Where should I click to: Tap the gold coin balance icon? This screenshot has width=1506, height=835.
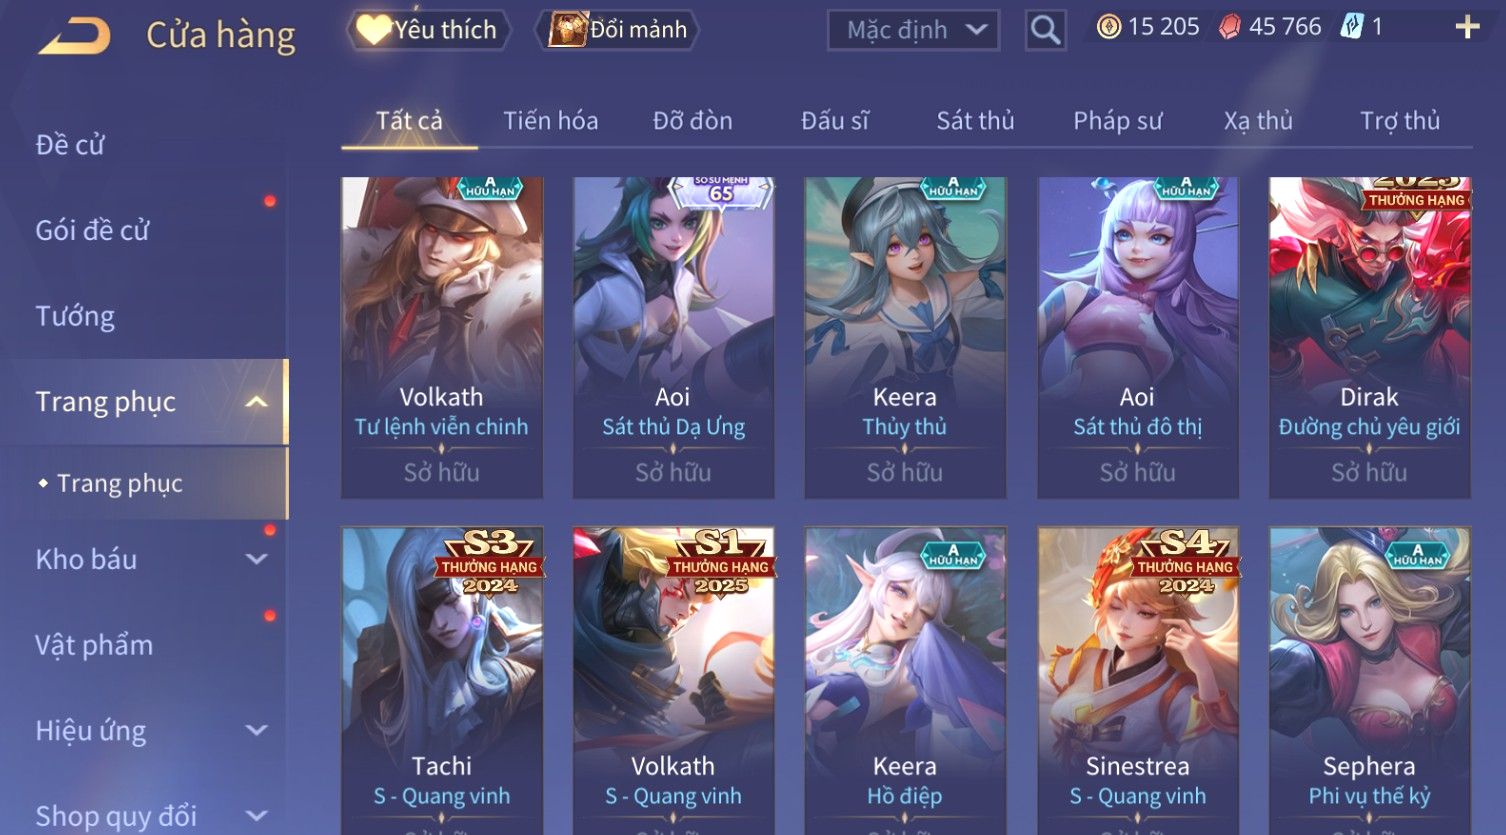(x=1108, y=27)
